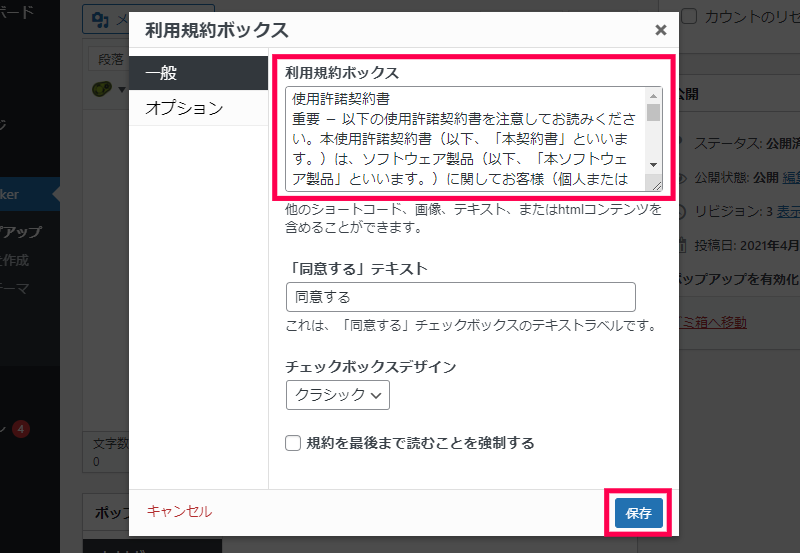Click the red notification badge showing 4
Image resolution: width=800 pixels, height=553 pixels.
click(x=21, y=429)
